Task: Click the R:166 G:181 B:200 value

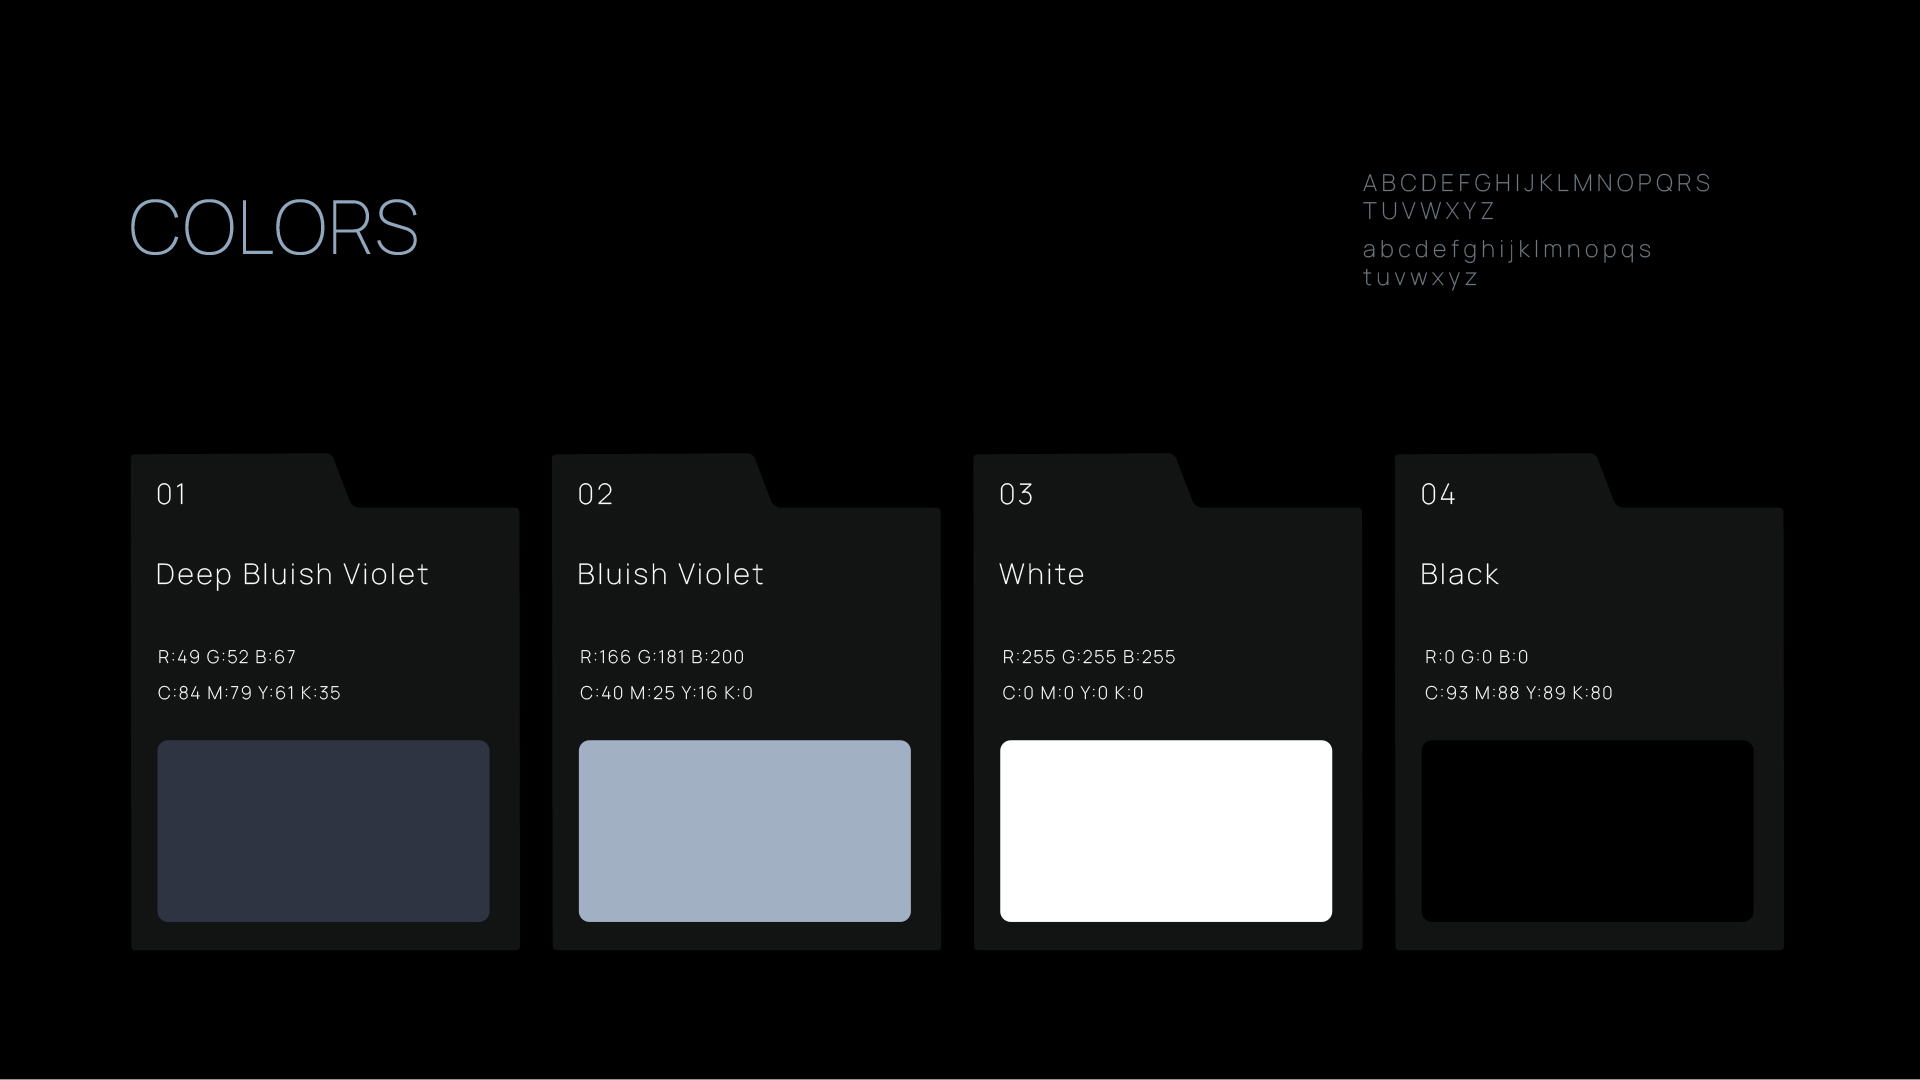Action: (662, 657)
